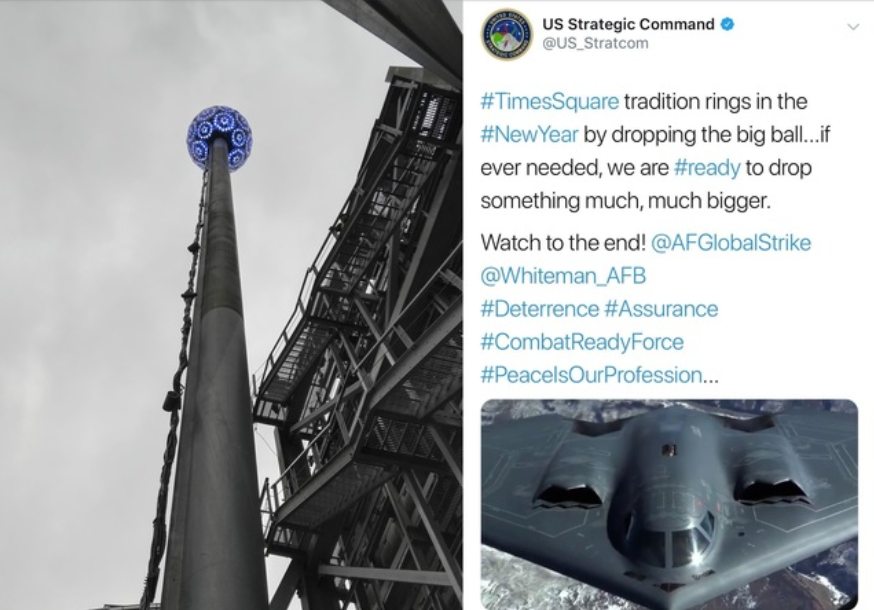
Task: Open the #Assurance hashtag
Action: coord(661,309)
